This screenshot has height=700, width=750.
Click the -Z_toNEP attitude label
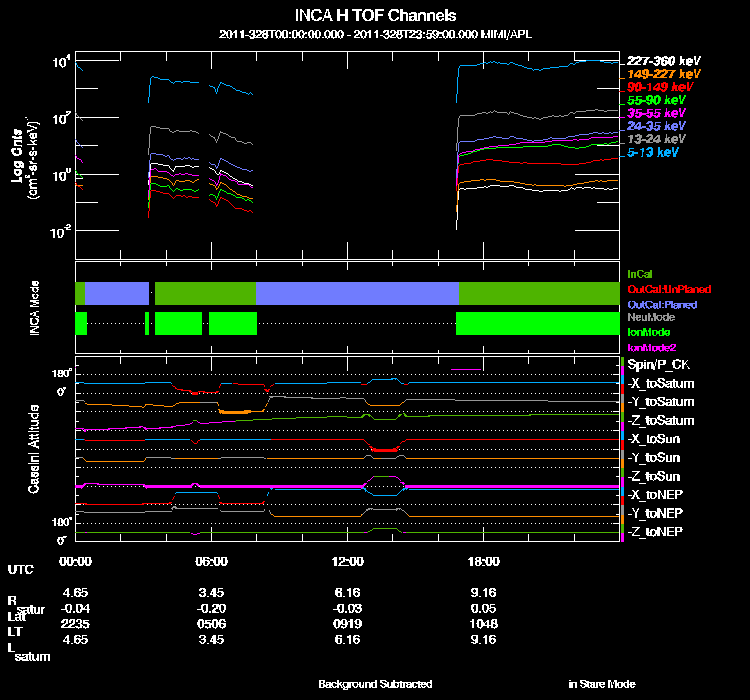pos(655,532)
